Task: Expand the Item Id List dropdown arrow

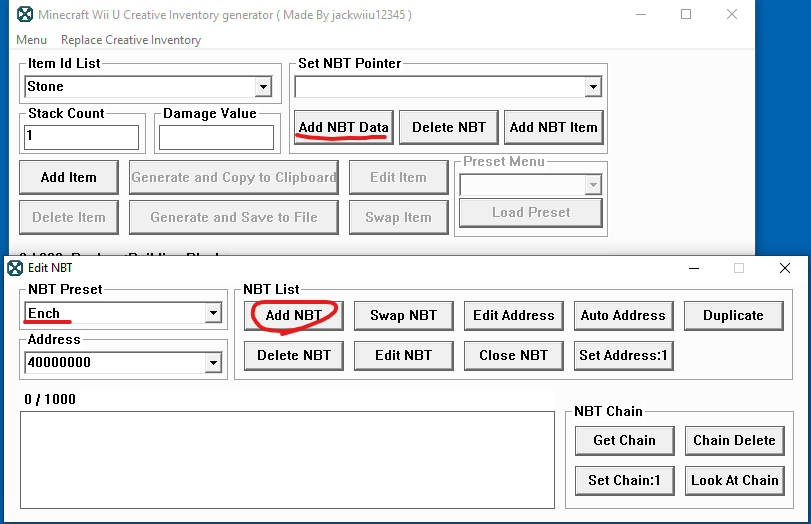Action: pos(263,86)
